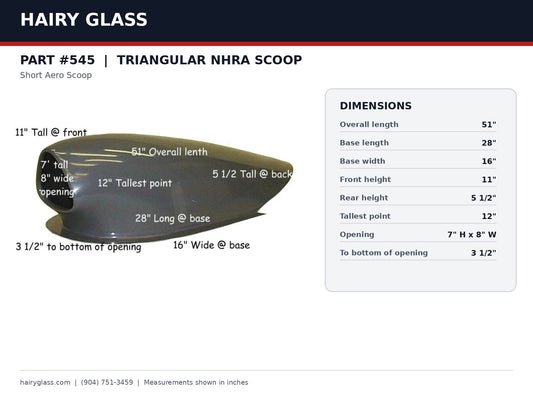Click the 16" Wide @ base annotation
The image size is (533, 400).
[211, 245]
